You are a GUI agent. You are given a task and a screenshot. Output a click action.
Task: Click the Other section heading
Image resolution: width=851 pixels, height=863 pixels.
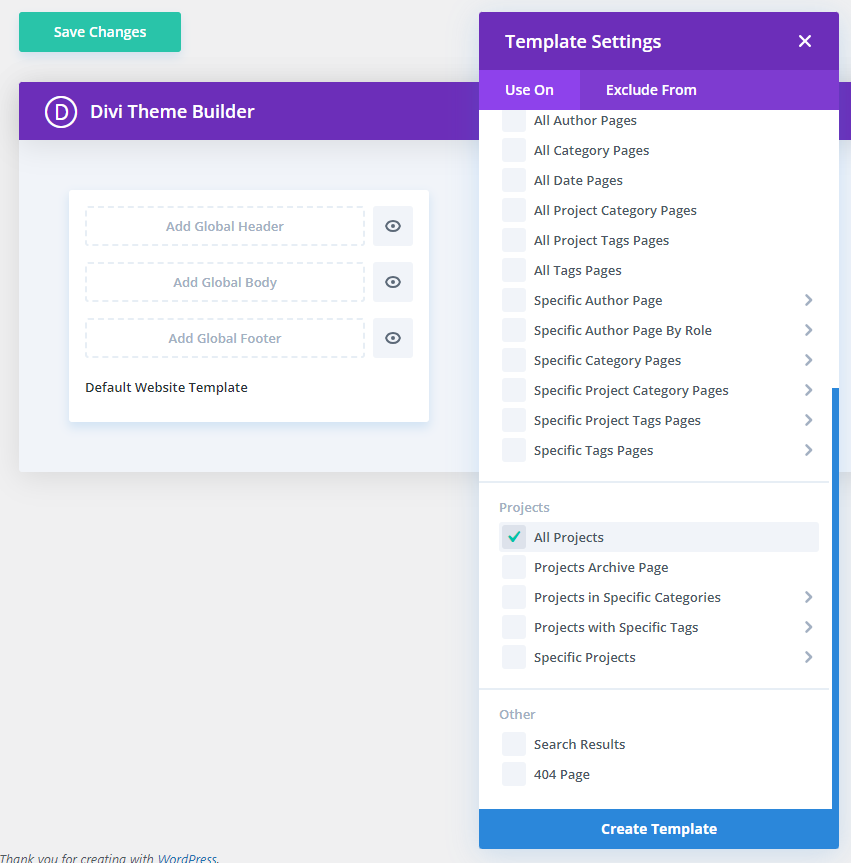tap(517, 714)
